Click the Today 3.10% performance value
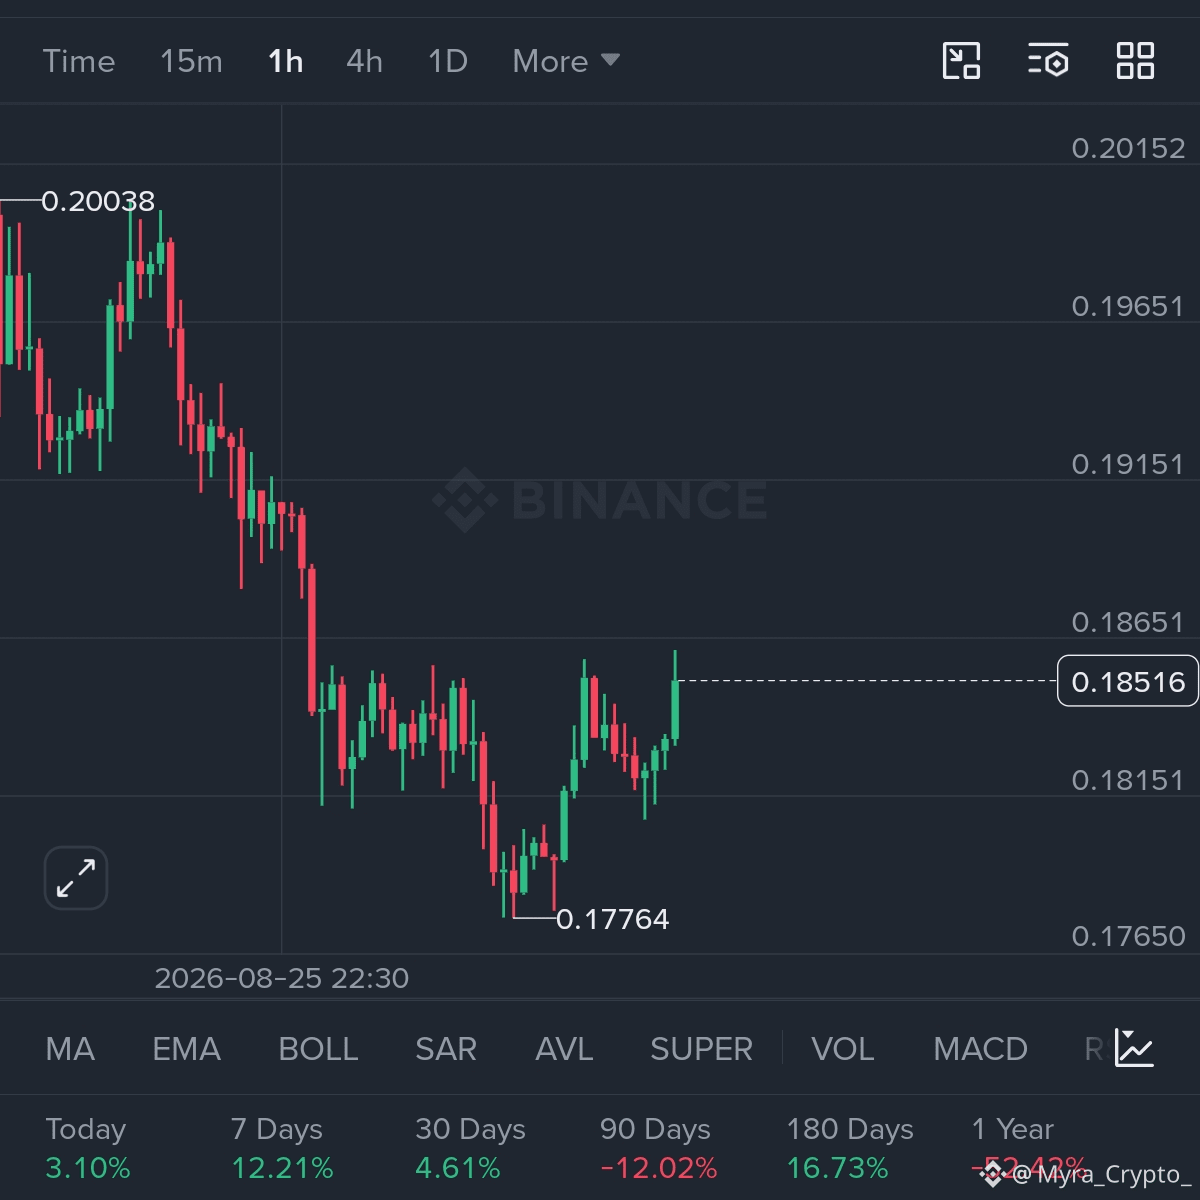1200x1200 pixels. coord(88,1168)
